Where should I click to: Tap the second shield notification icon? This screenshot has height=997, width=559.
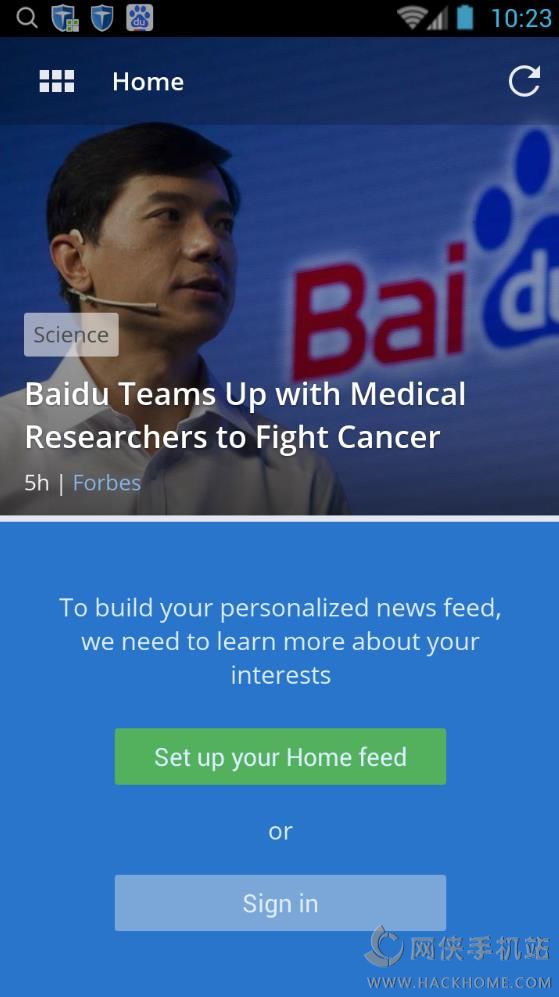click(102, 18)
